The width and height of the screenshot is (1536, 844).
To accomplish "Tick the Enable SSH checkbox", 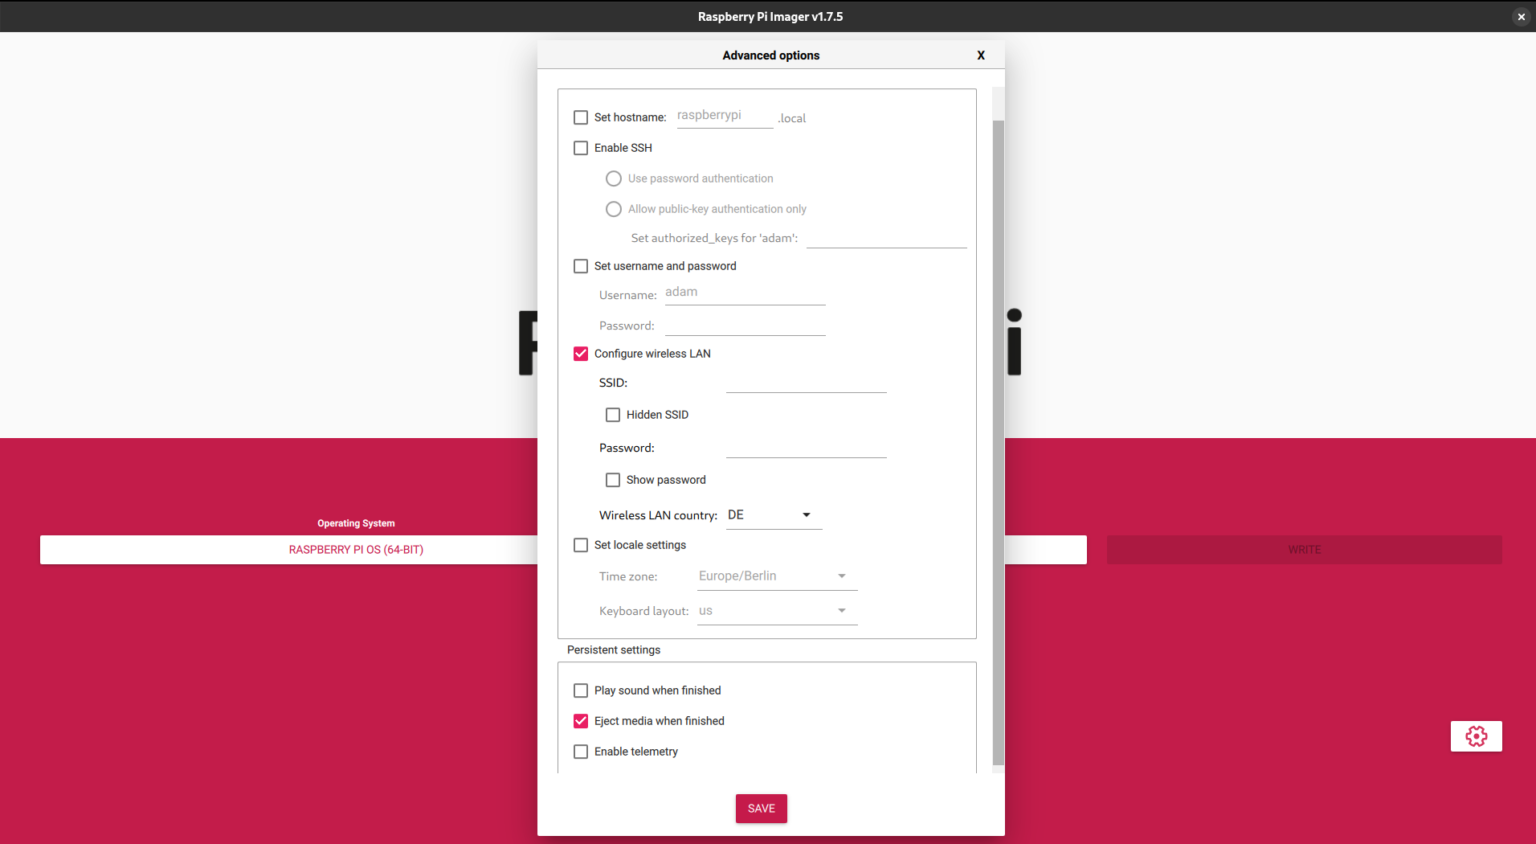I will point(581,148).
